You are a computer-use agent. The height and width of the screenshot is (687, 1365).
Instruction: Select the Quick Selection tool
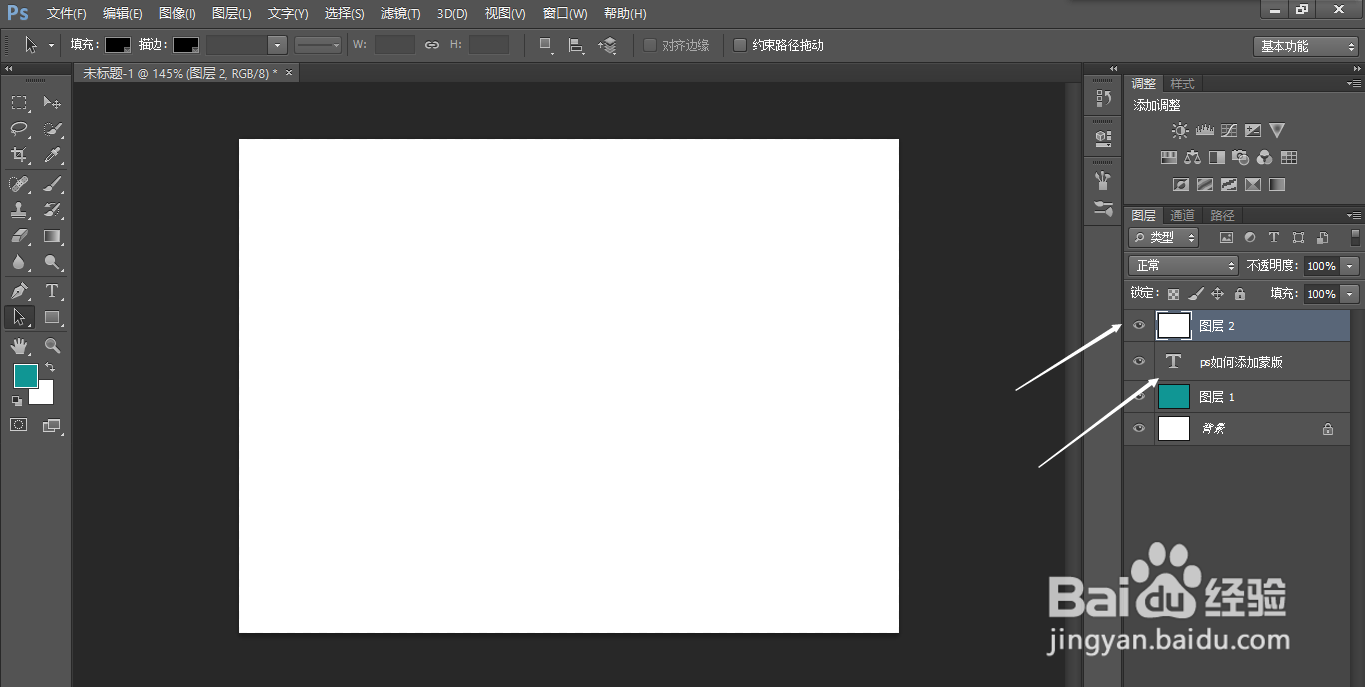[x=52, y=129]
